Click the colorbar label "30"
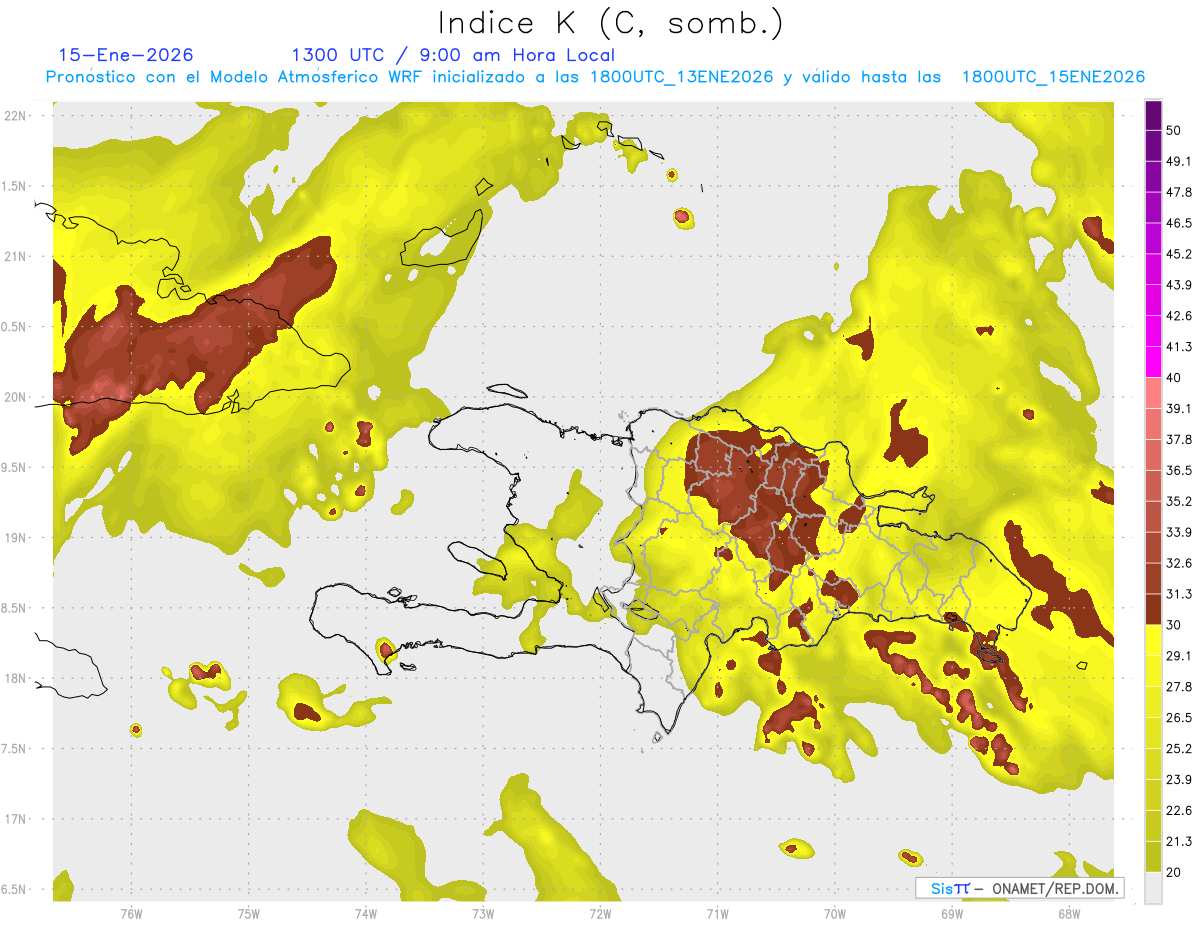Screen dimensions: 1200x927 [1174, 625]
